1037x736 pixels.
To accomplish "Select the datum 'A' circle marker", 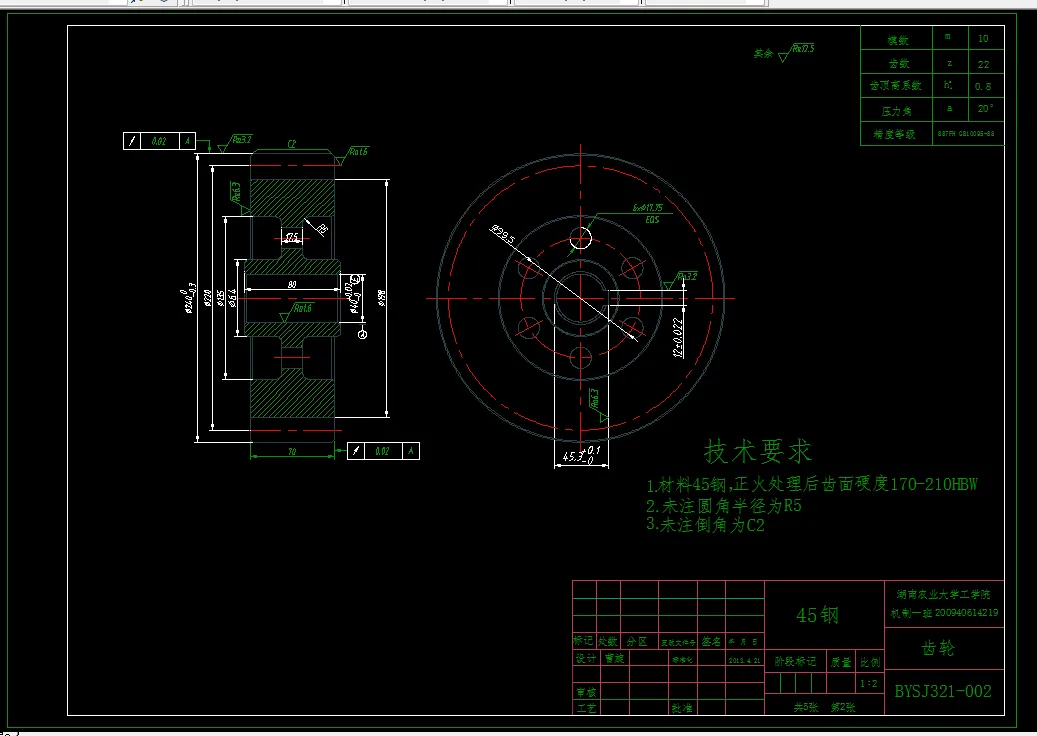I will [x=362, y=335].
